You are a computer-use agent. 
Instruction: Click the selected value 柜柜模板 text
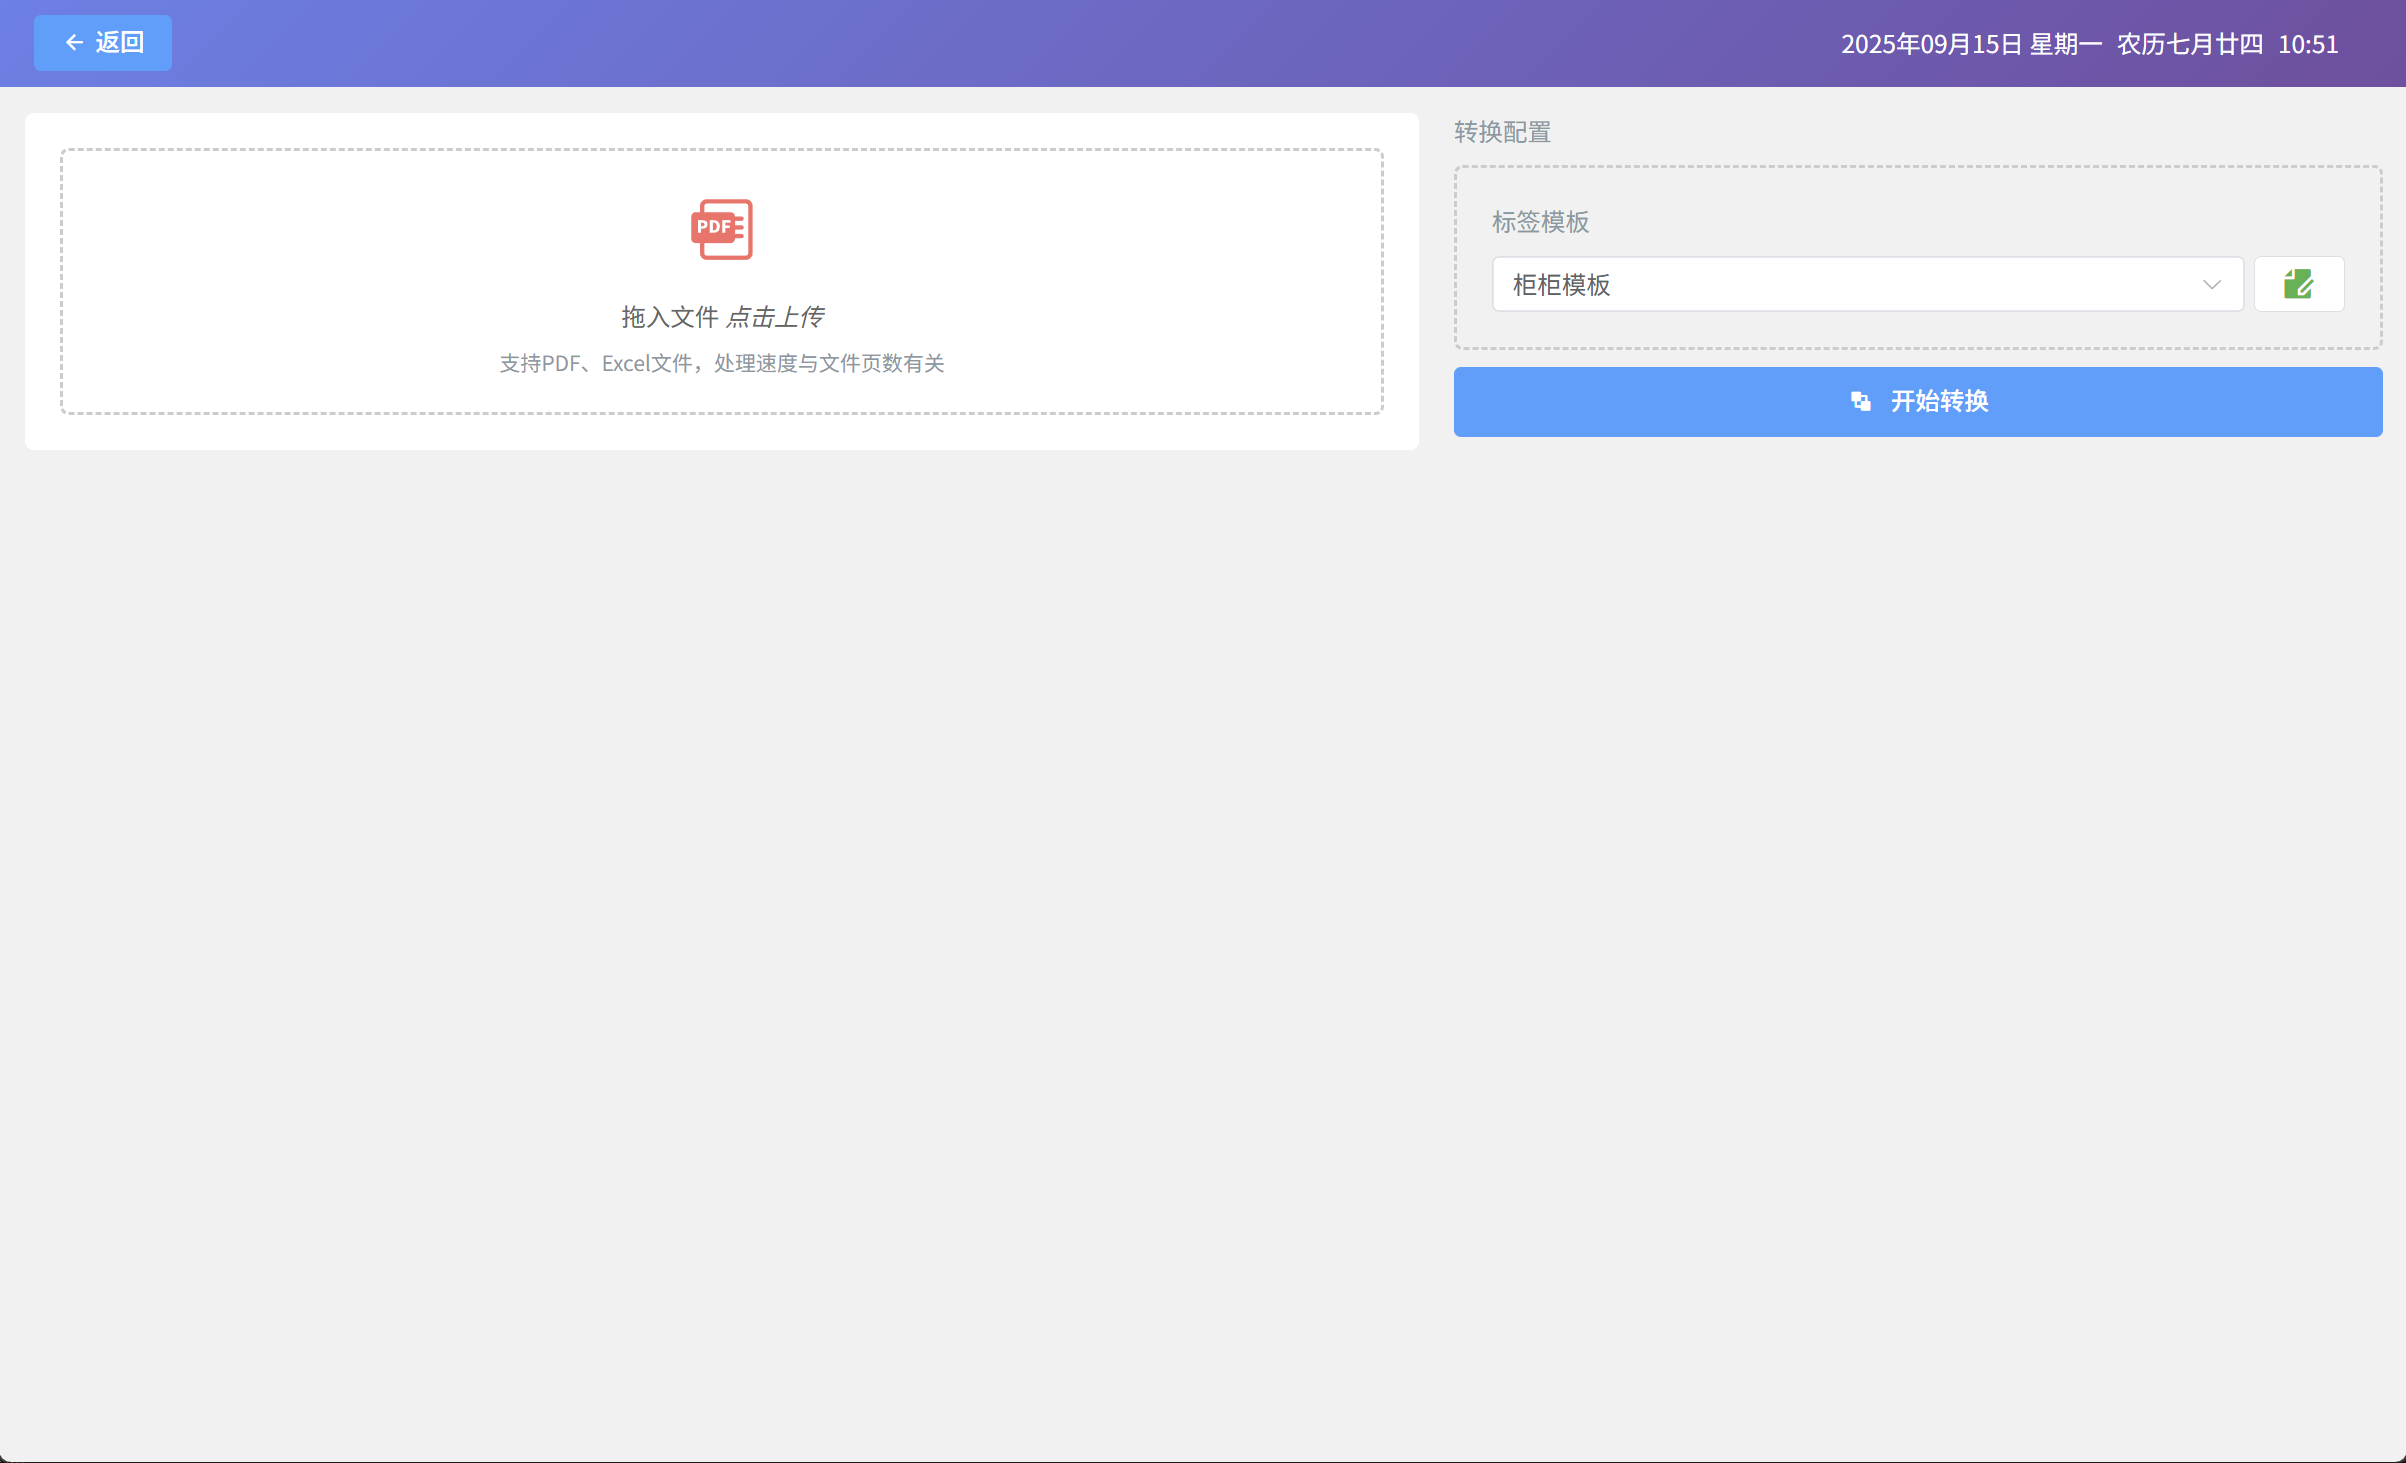pyautogui.click(x=1561, y=284)
